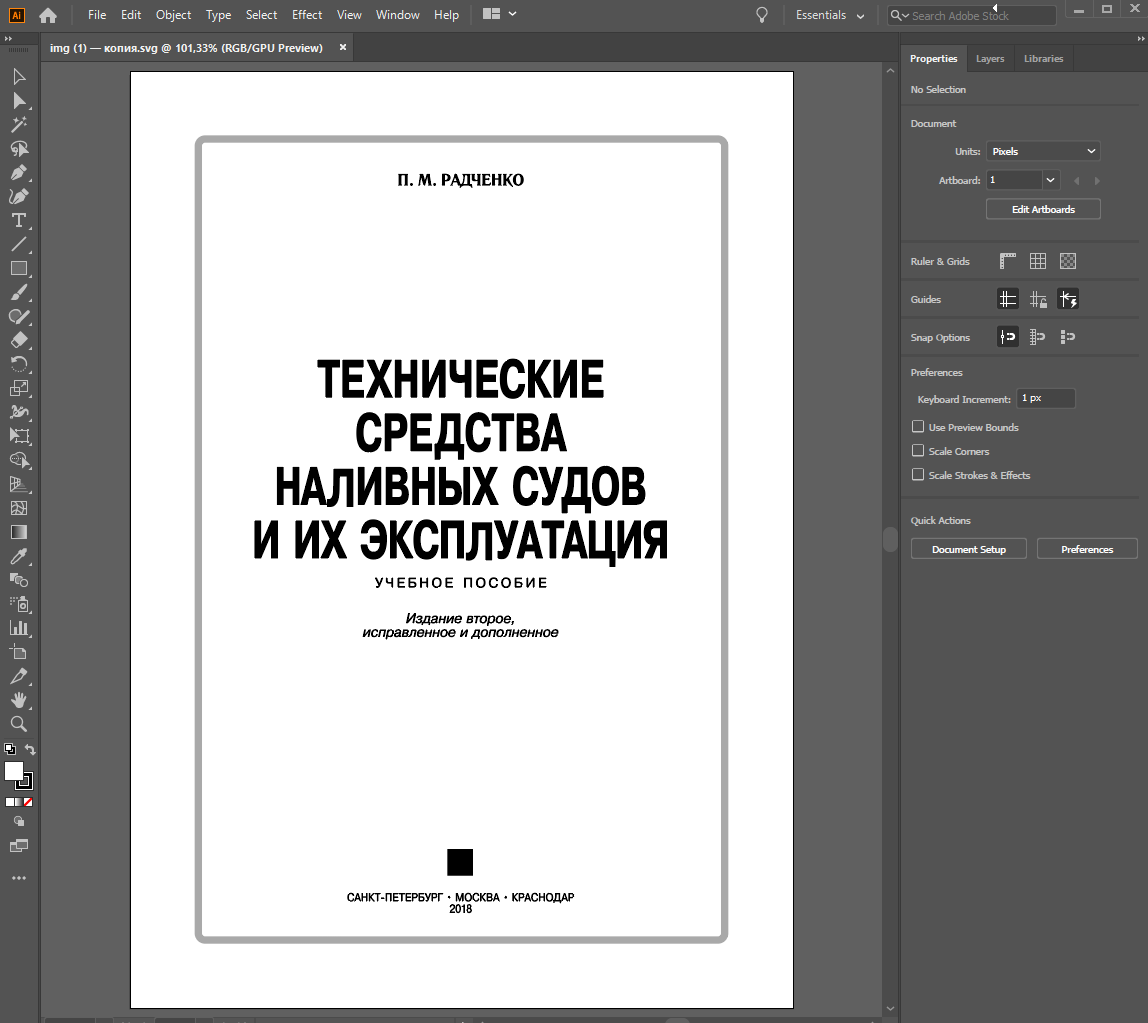Switch to the Layers tab
Image resolution: width=1148 pixels, height=1023 pixels.
coord(990,59)
